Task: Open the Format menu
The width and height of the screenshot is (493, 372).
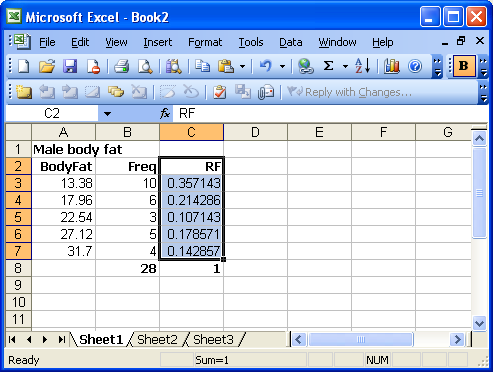Action: pyautogui.click(x=205, y=42)
